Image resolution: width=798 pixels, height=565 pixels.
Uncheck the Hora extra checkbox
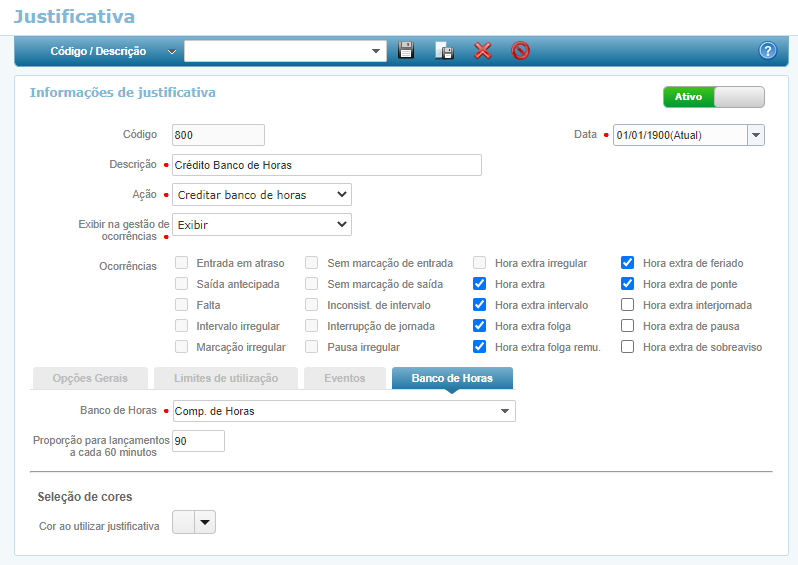click(x=480, y=284)
